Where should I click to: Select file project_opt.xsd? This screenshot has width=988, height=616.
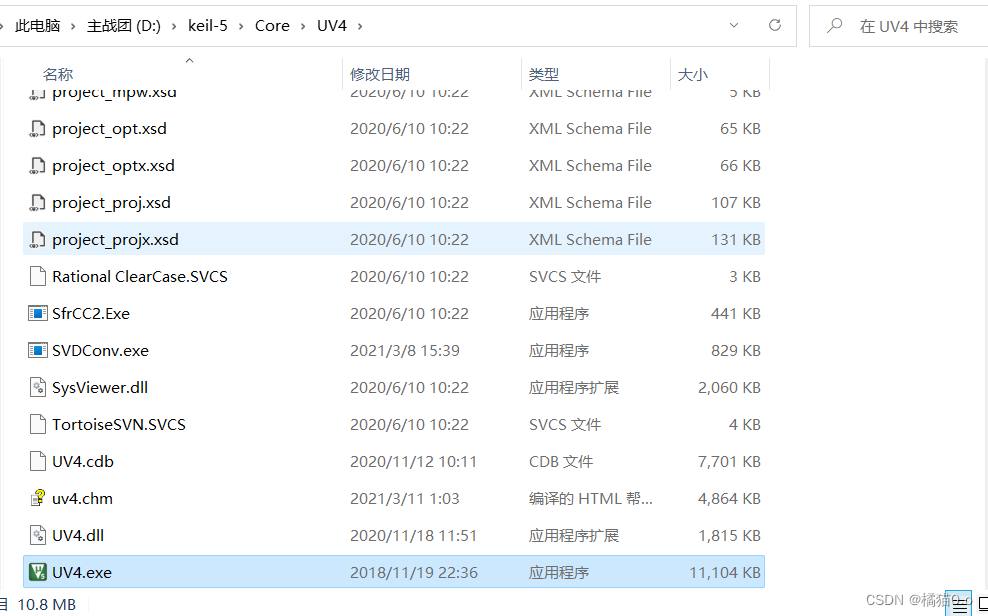pos(110,129)
